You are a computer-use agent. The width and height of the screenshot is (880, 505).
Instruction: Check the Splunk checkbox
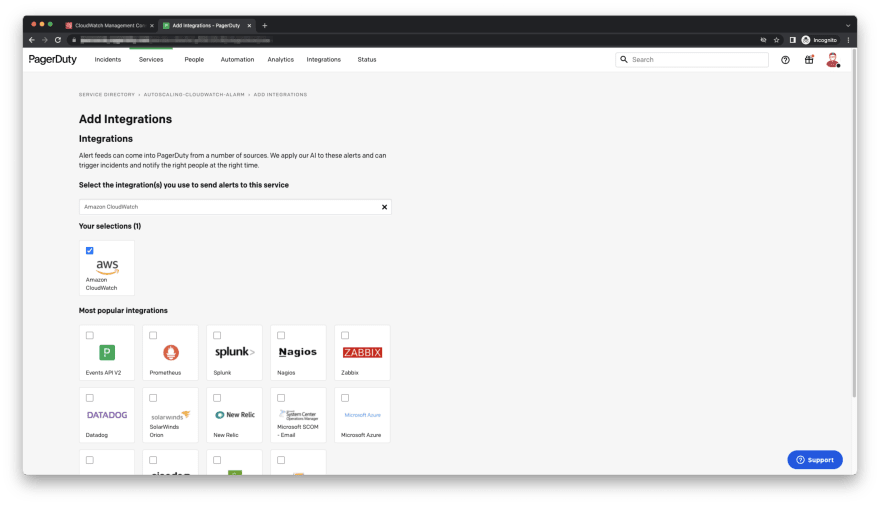click(x=217, y=335)
